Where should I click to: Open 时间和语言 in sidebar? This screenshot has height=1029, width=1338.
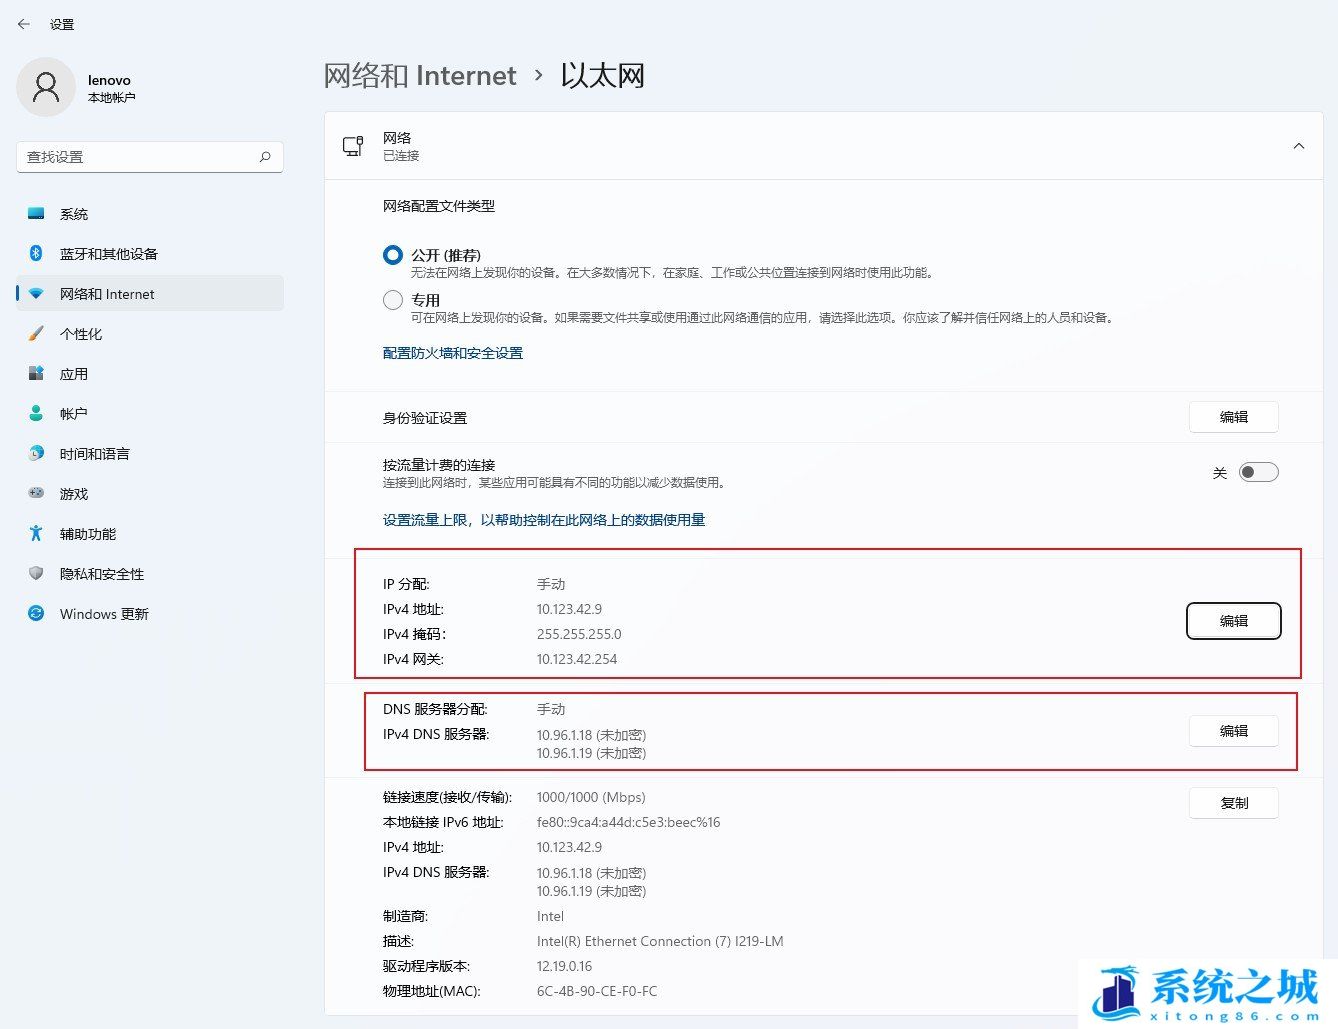(x=95, y=454)
